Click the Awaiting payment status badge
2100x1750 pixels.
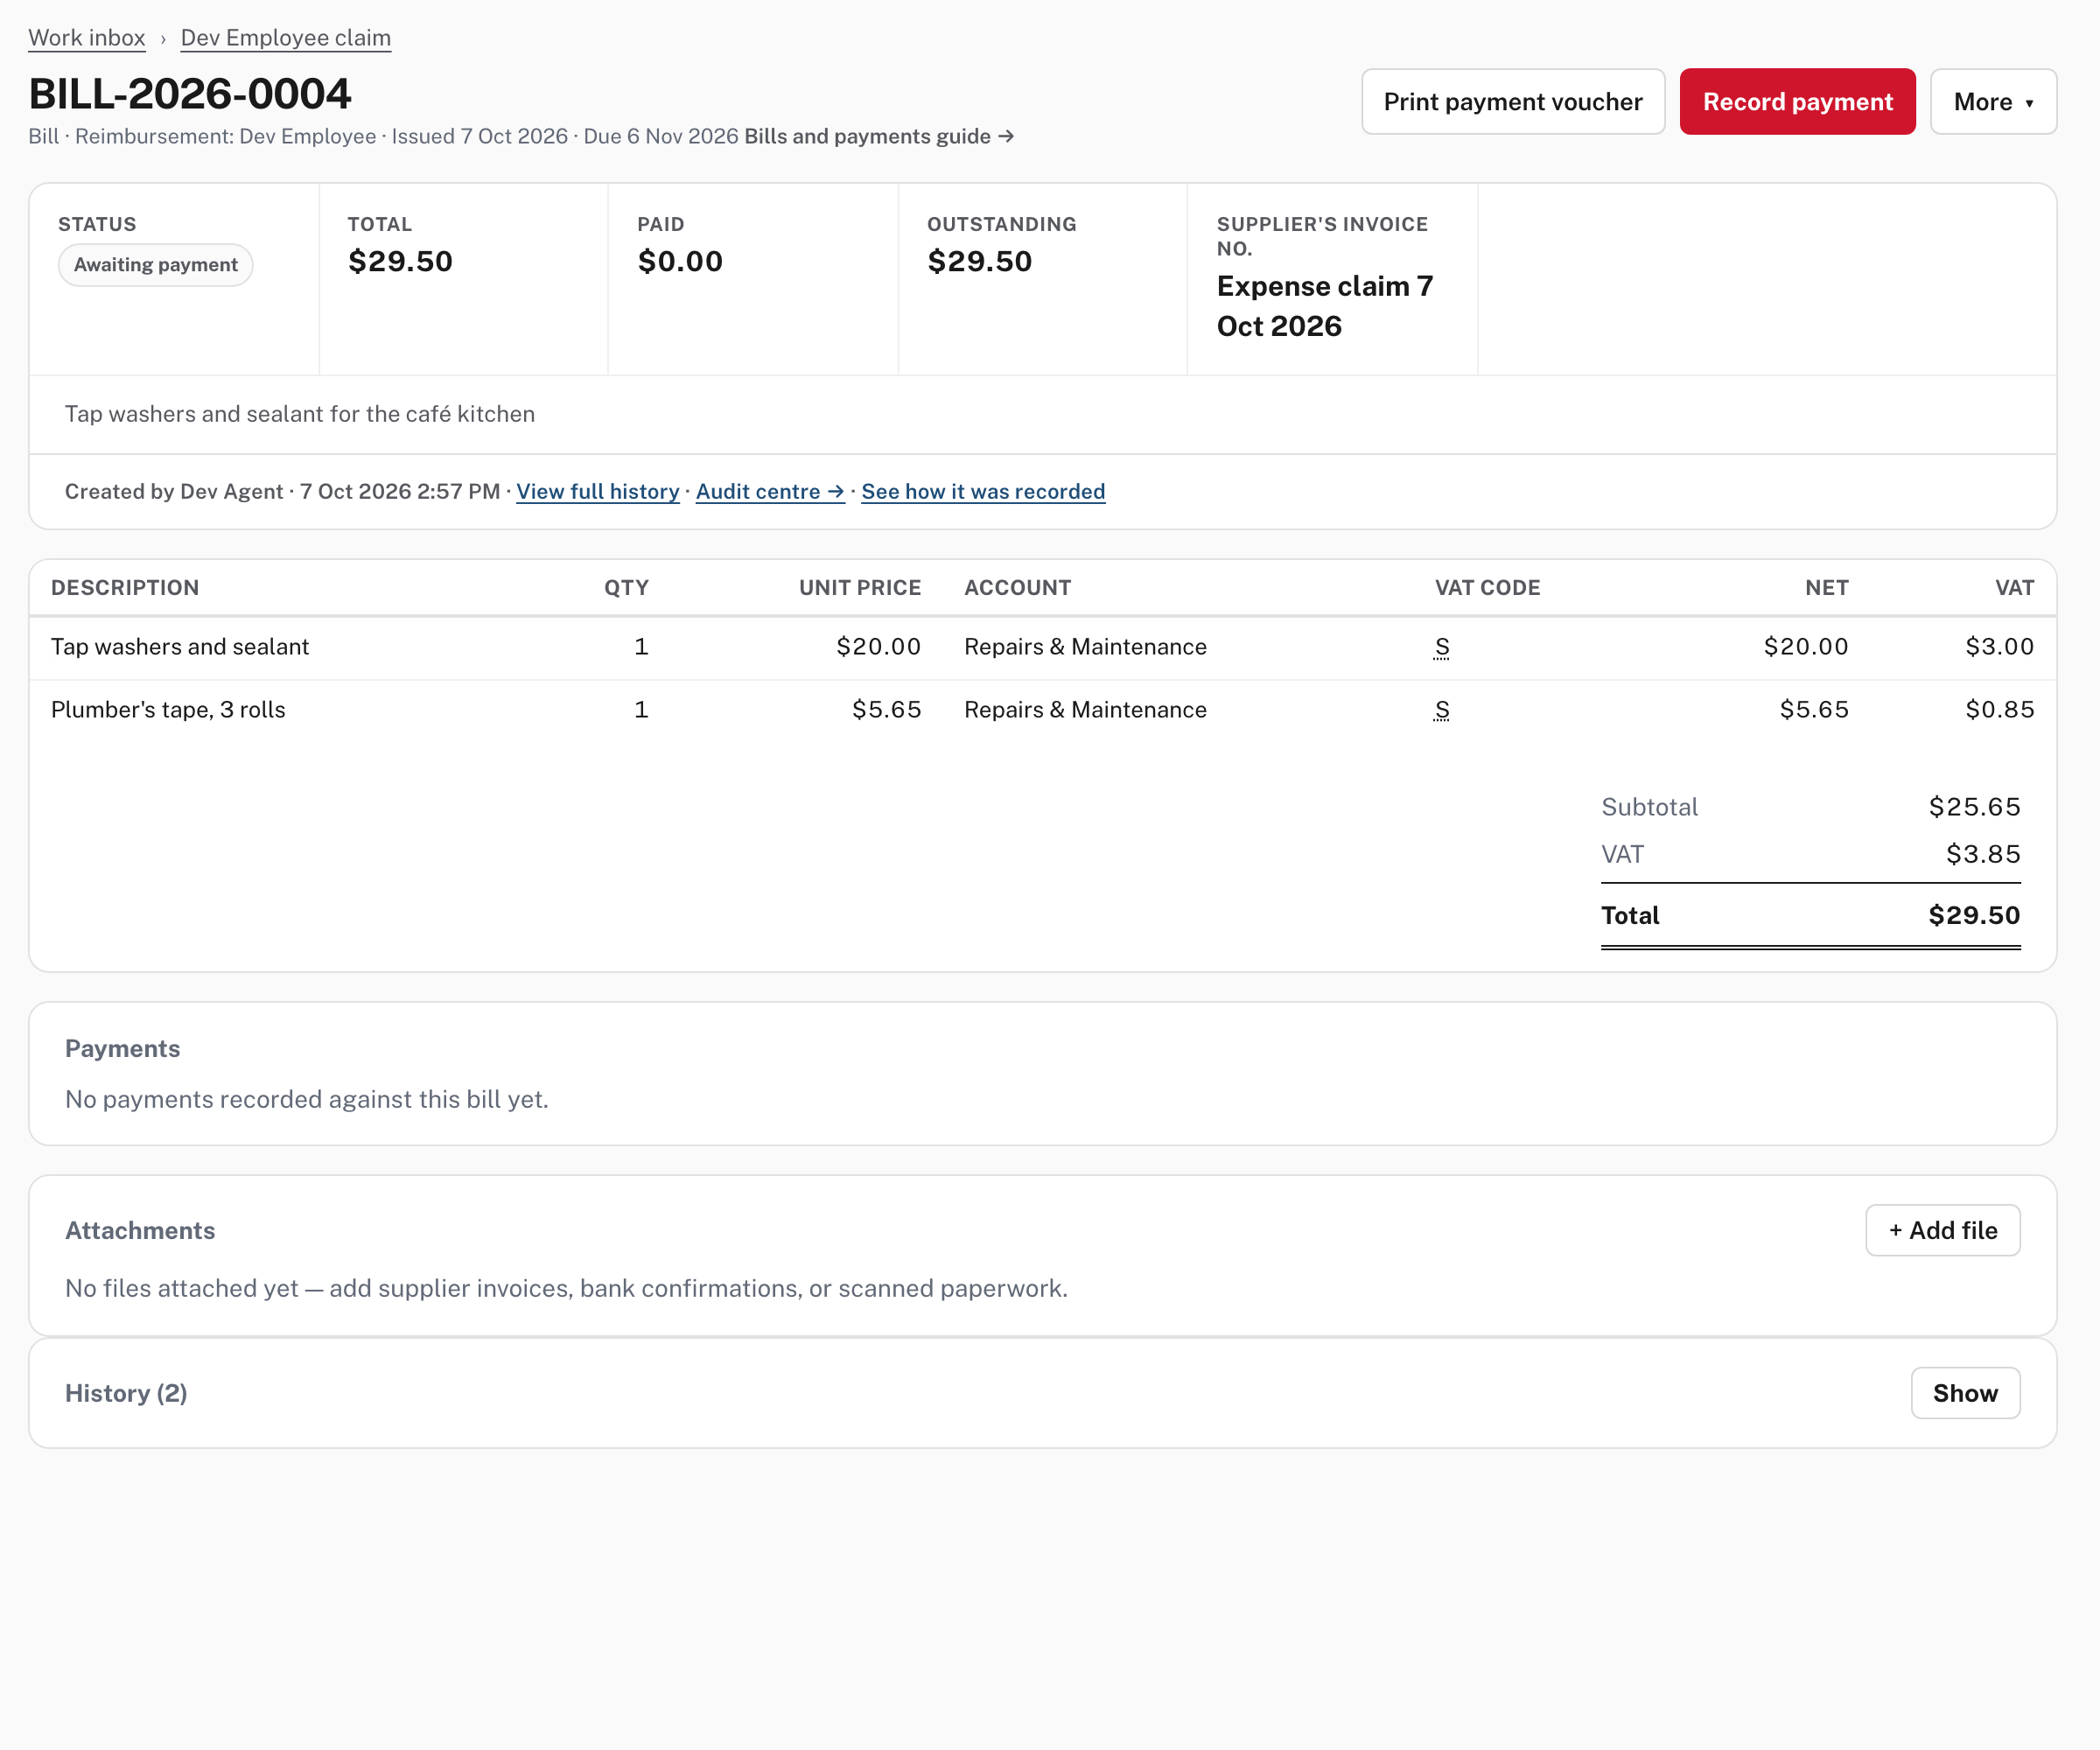coord(156,265)
